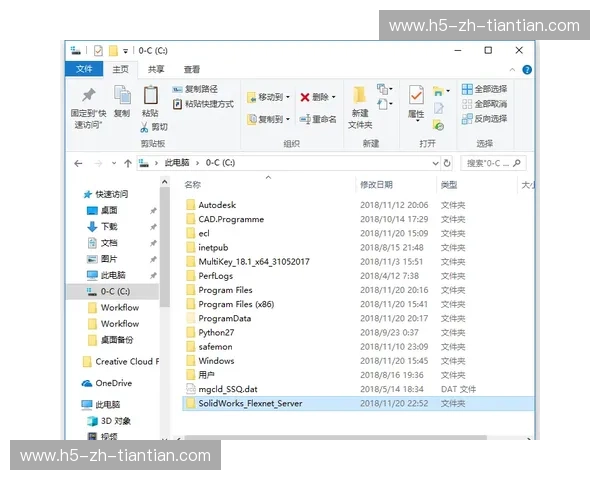Click the Pin to Quick access icon
Screen dimensions: 600x480
[88, 97]
